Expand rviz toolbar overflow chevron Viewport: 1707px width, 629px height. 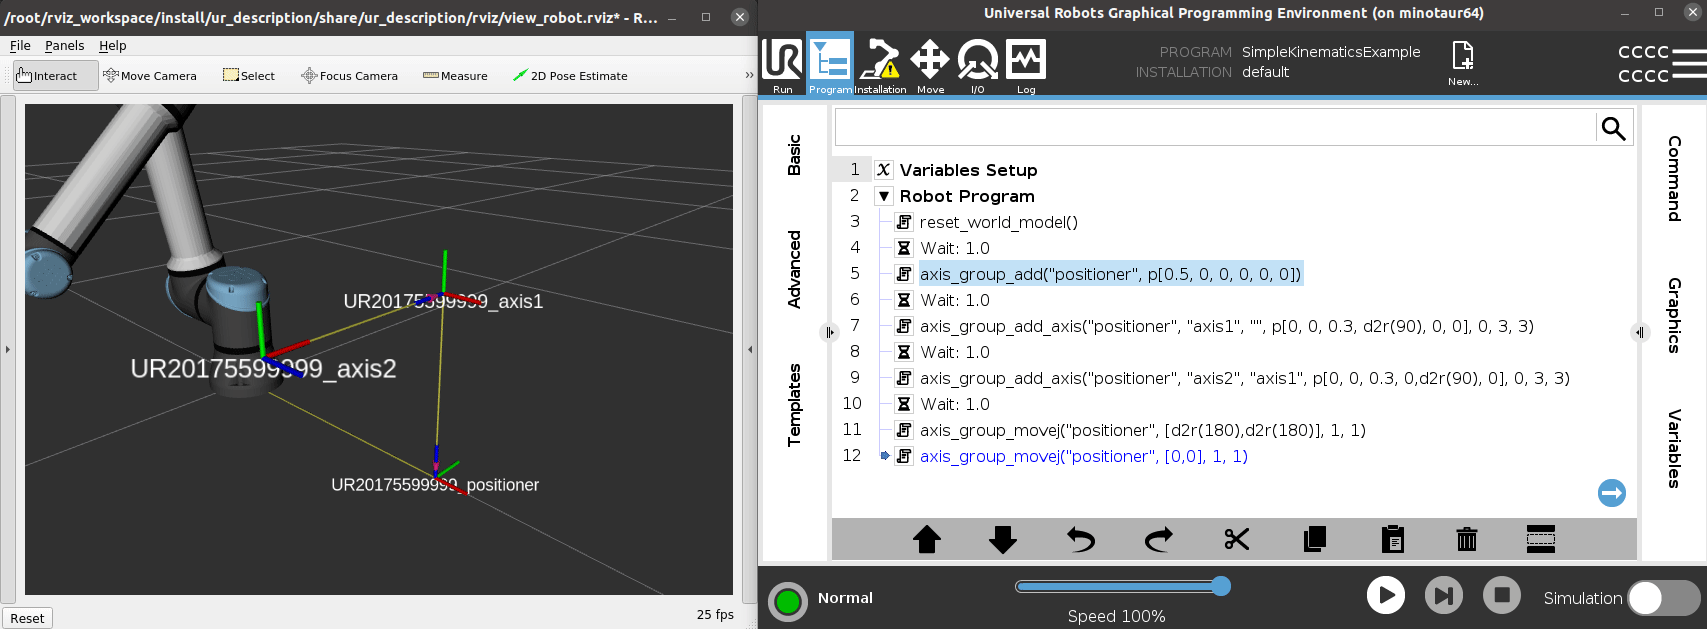pos(749,75)
